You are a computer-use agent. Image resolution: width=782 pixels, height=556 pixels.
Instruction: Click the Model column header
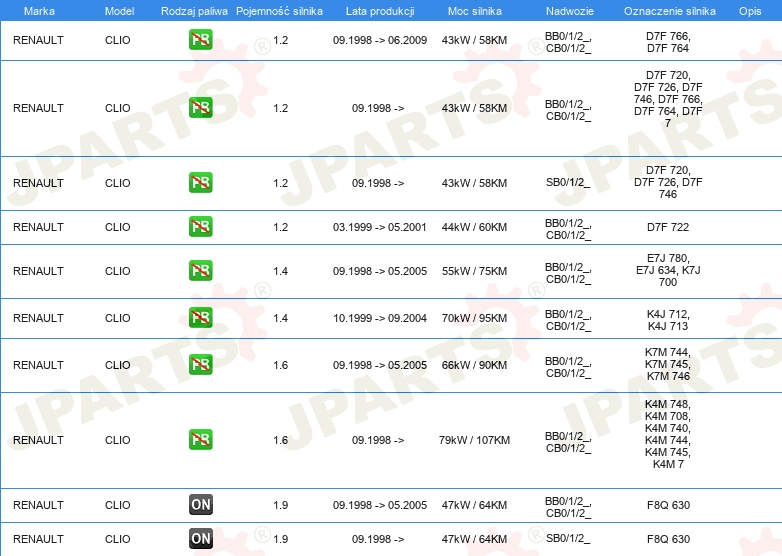click(118, 11)
